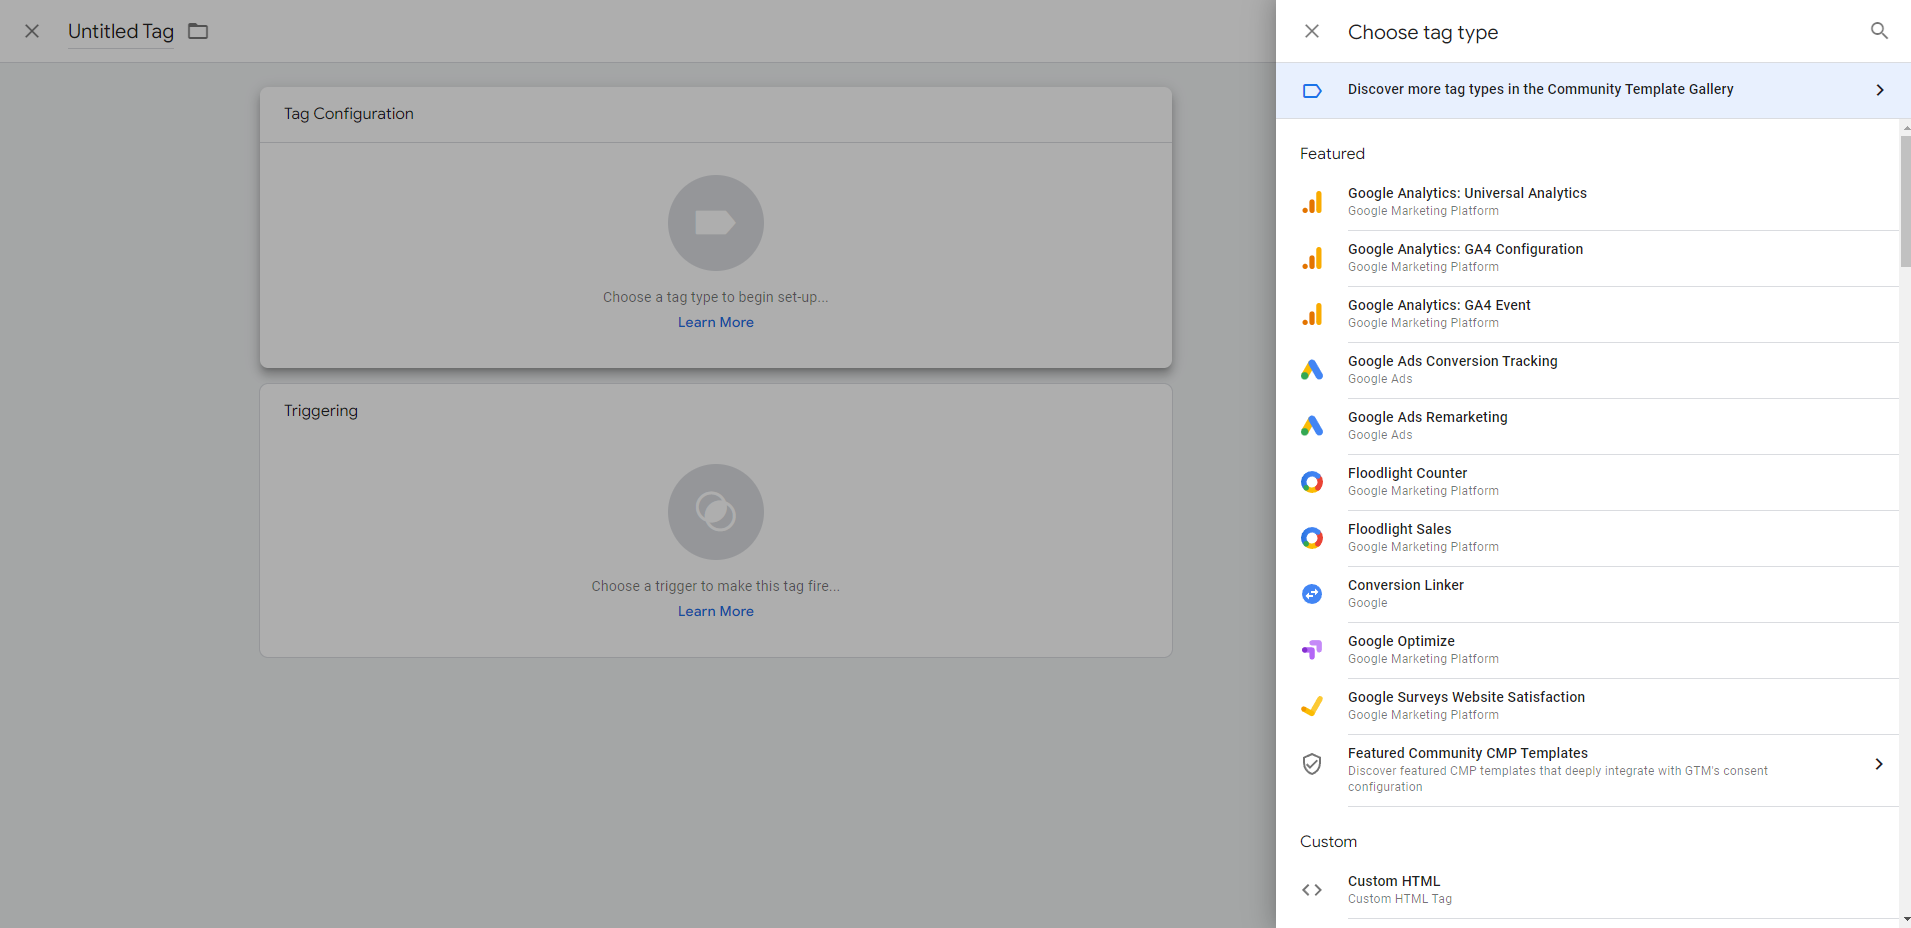Choose Google Surveys Website Satisfaction tag type
This screenshot has width=1911, height=928.
tap(1588, 706)
